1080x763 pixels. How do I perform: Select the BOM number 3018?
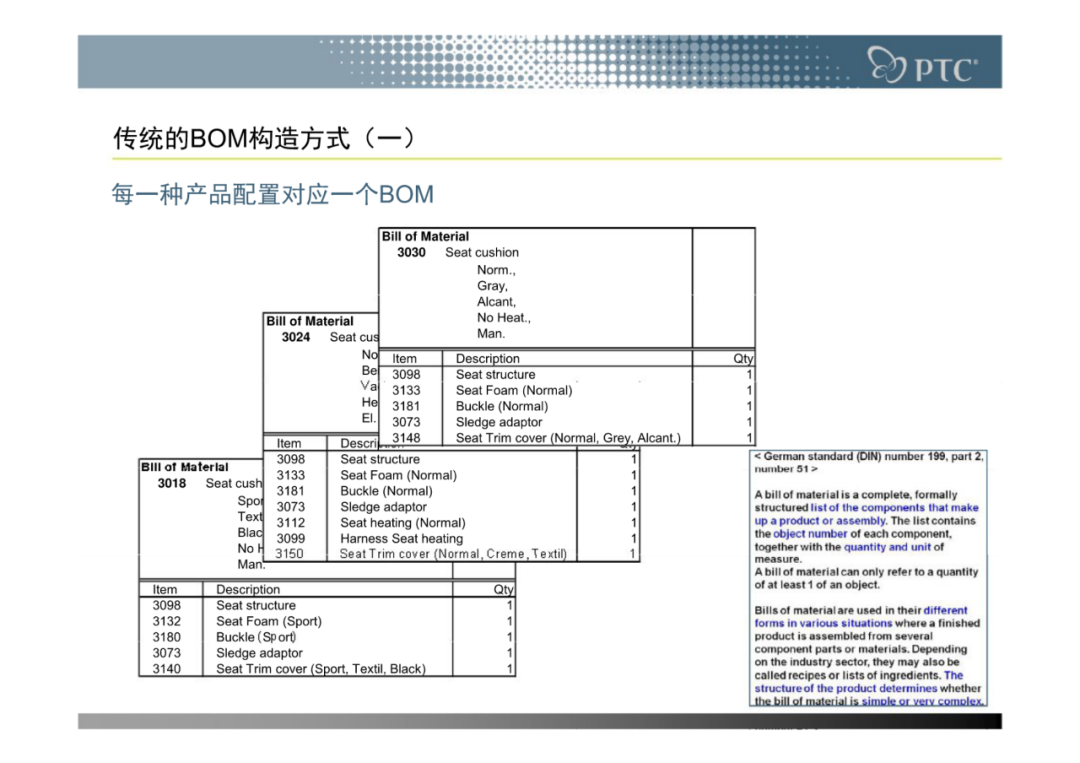172,483
